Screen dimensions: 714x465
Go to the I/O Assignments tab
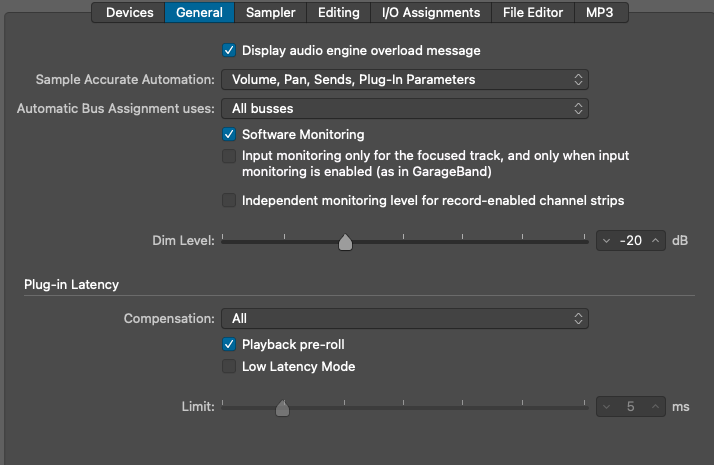(431, 13)
